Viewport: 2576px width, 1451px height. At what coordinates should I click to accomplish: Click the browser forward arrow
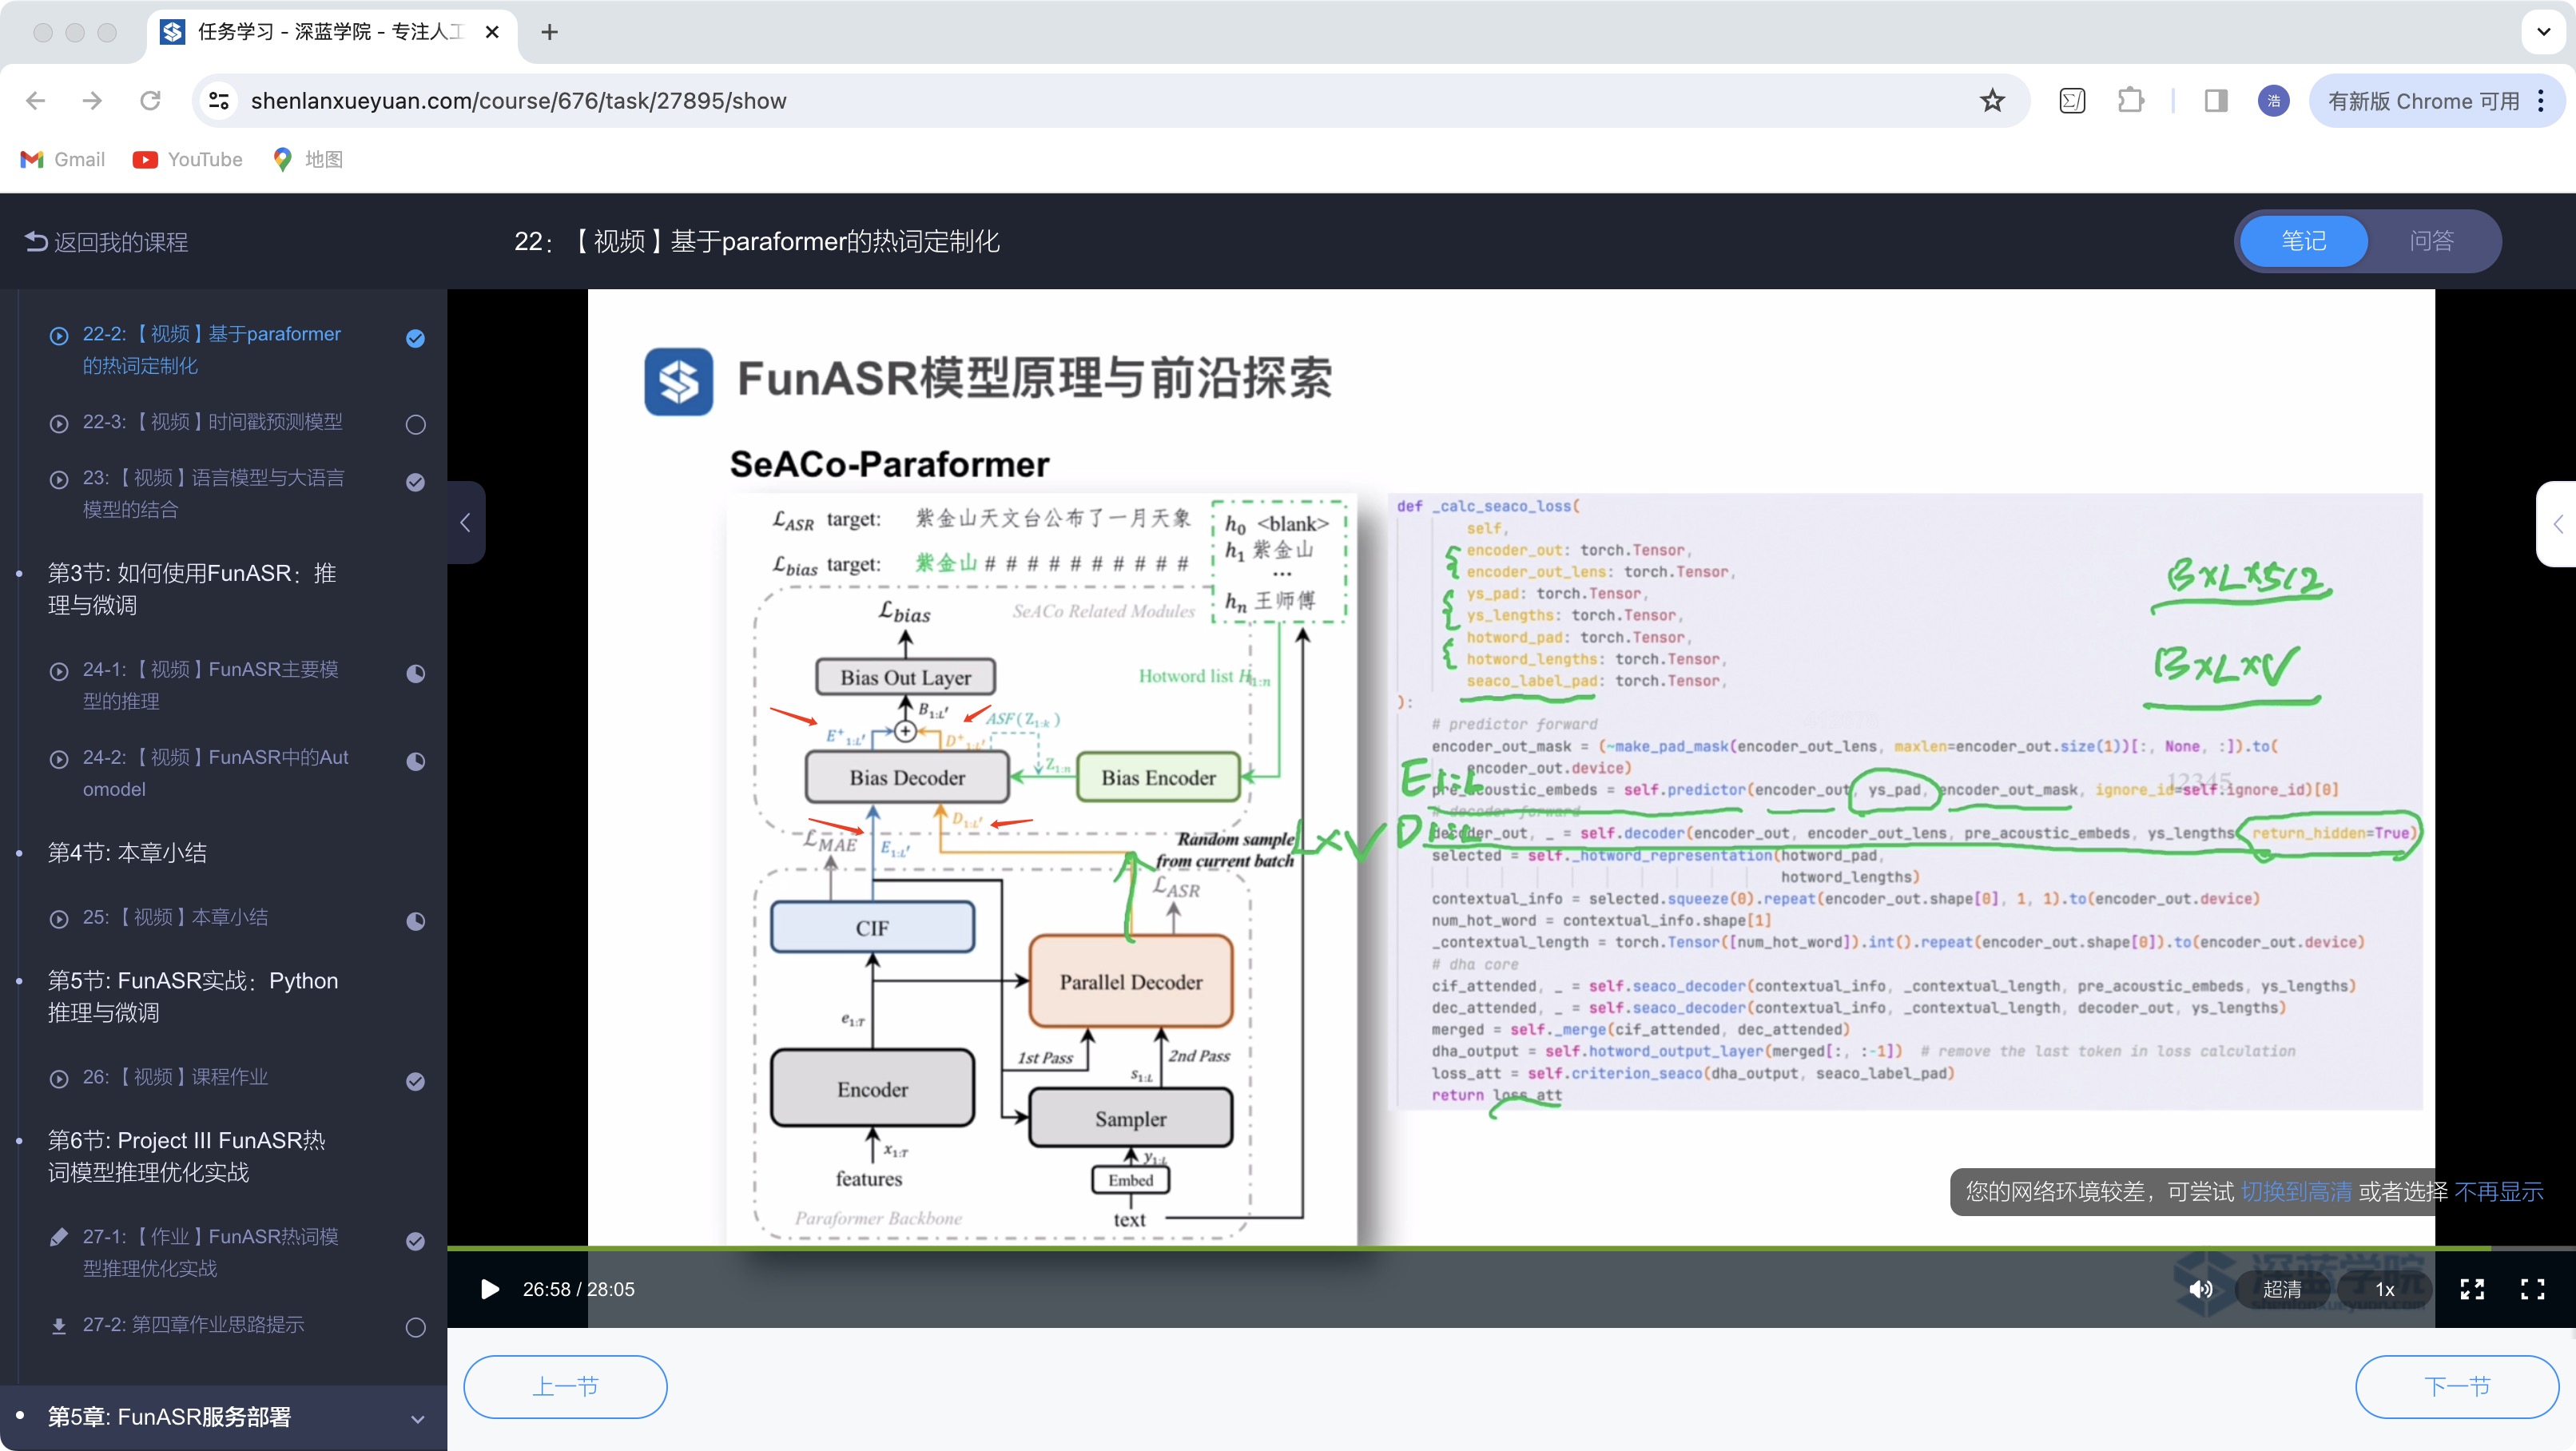click(92, 101)
